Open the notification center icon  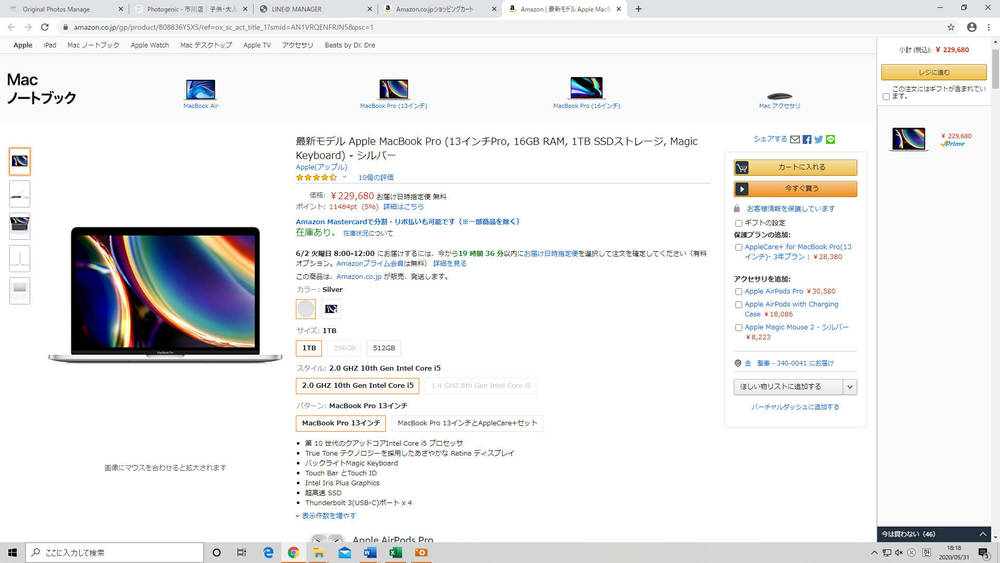(984, 553)
